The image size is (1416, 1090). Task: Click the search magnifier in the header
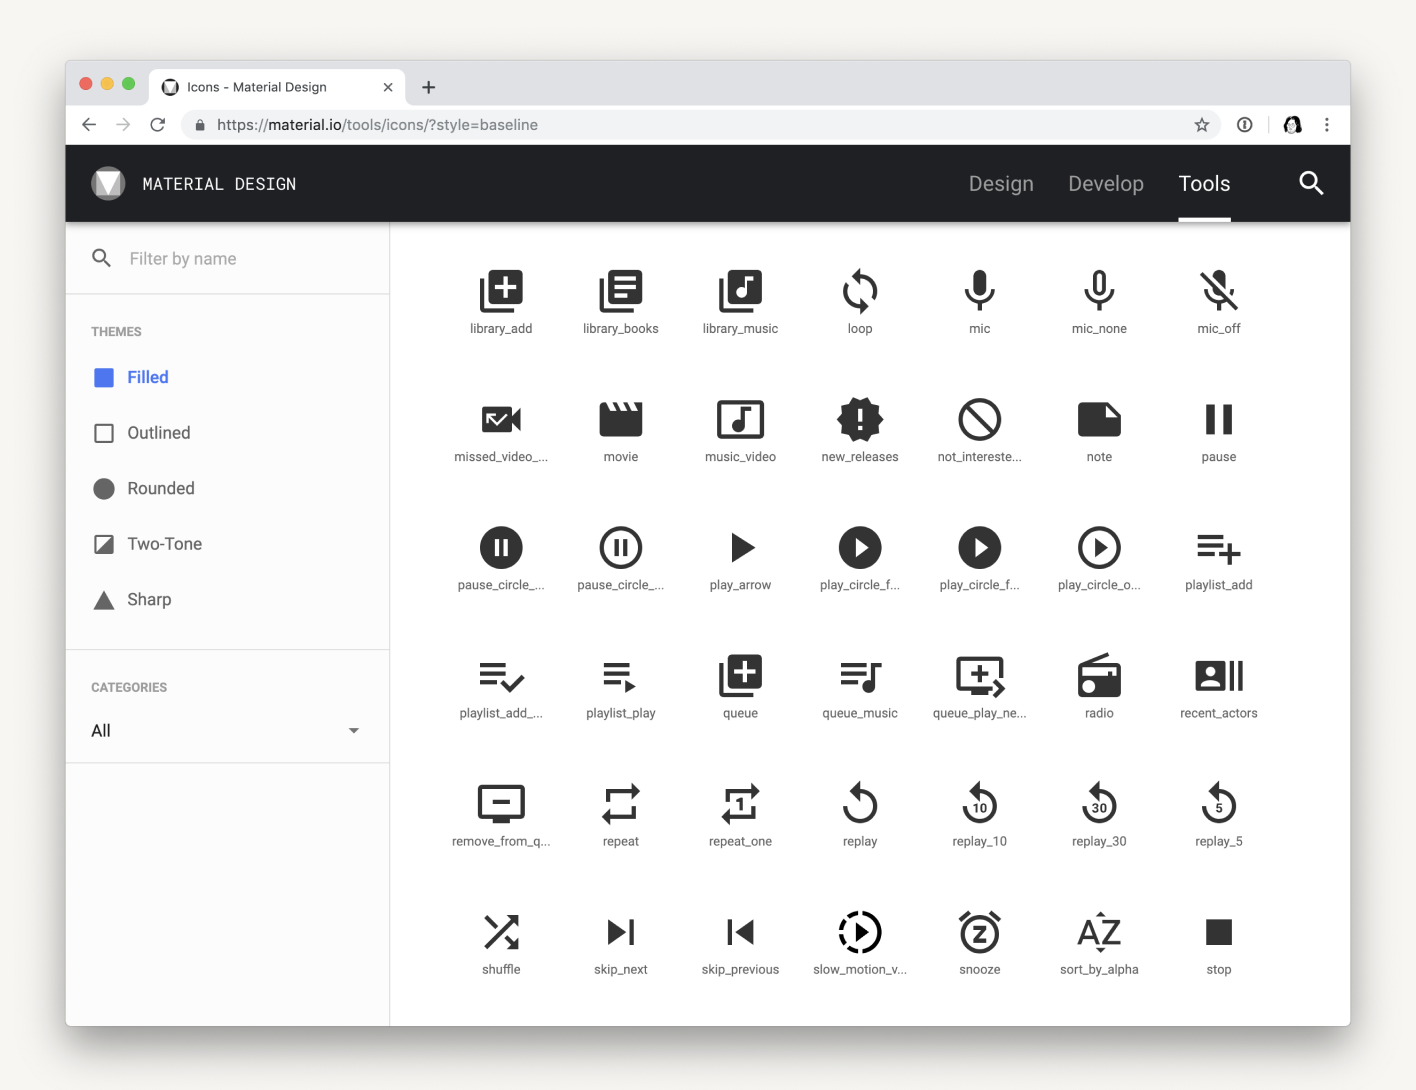(x=1311, y=183)
